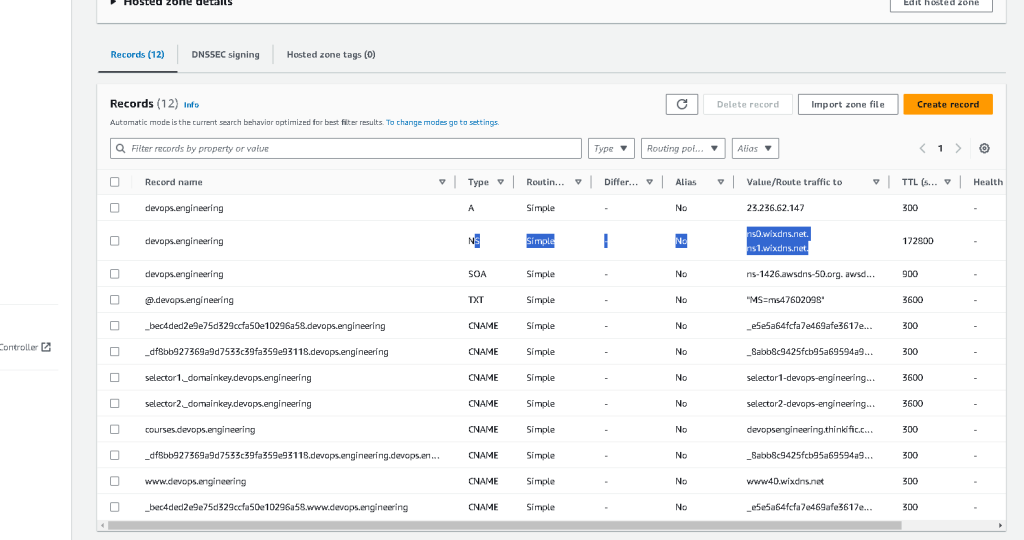The width and height of the screenshot is (1024, 540).
Task: Click the "MS=ms47602098" TXT value
Action: point(785,300)
